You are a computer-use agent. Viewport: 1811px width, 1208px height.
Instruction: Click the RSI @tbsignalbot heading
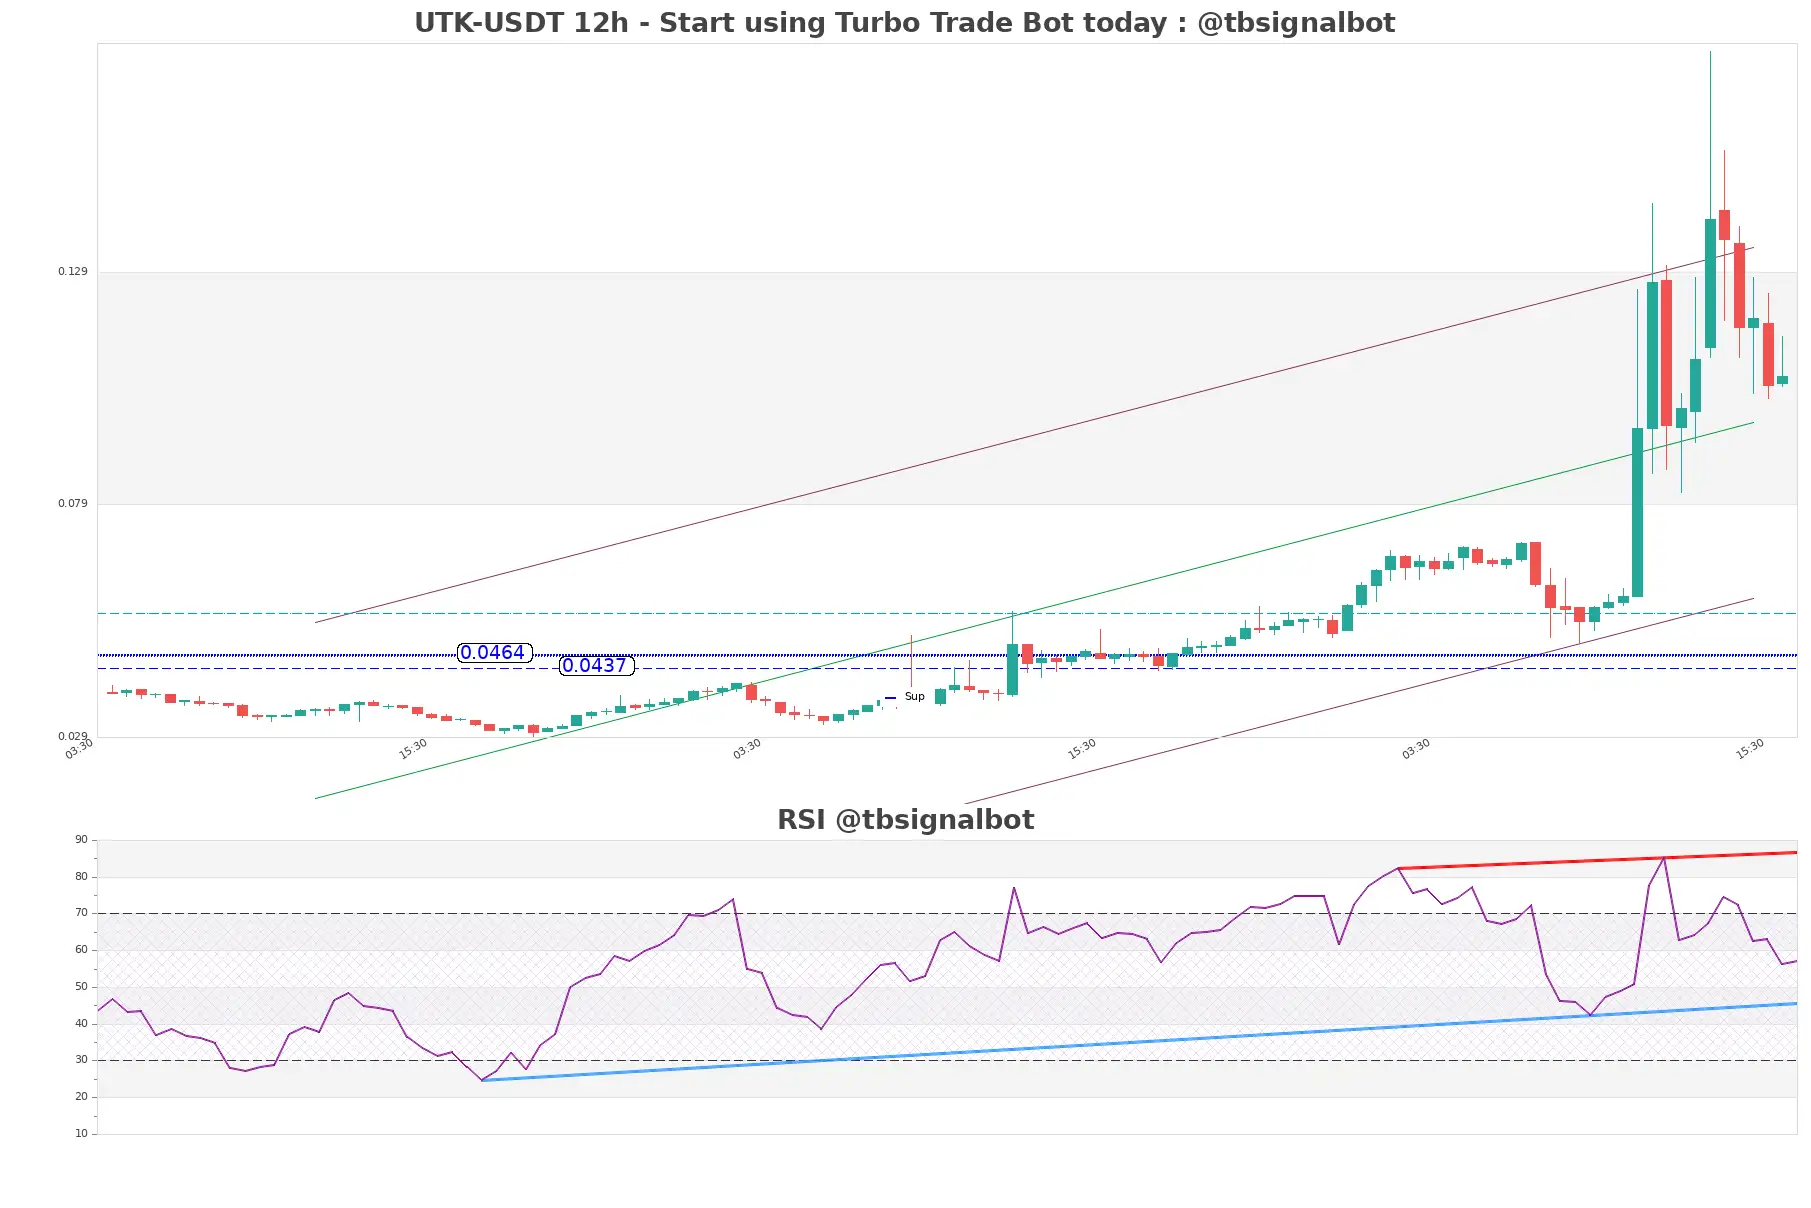(905, 820)
